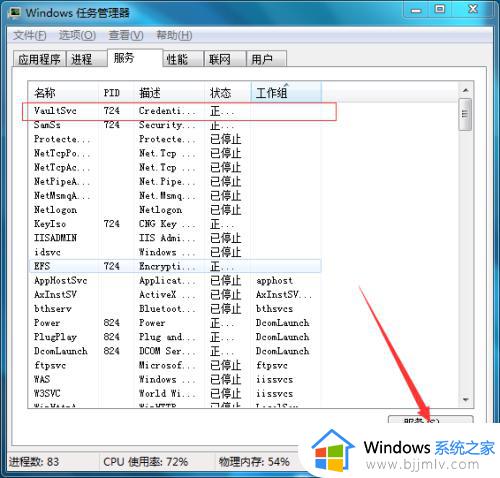
Task: Select the NetMsmqA... service row
Action: (x=175, y=196)
